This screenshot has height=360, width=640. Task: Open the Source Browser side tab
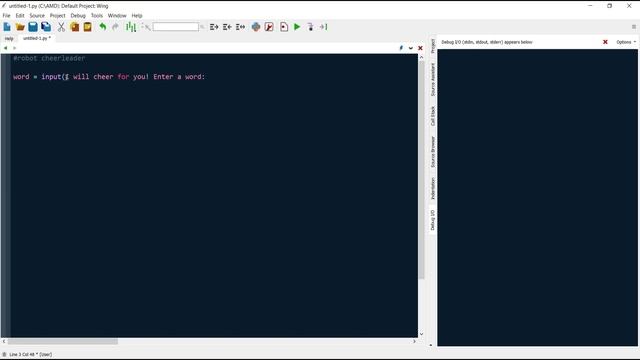pos(433,152)
